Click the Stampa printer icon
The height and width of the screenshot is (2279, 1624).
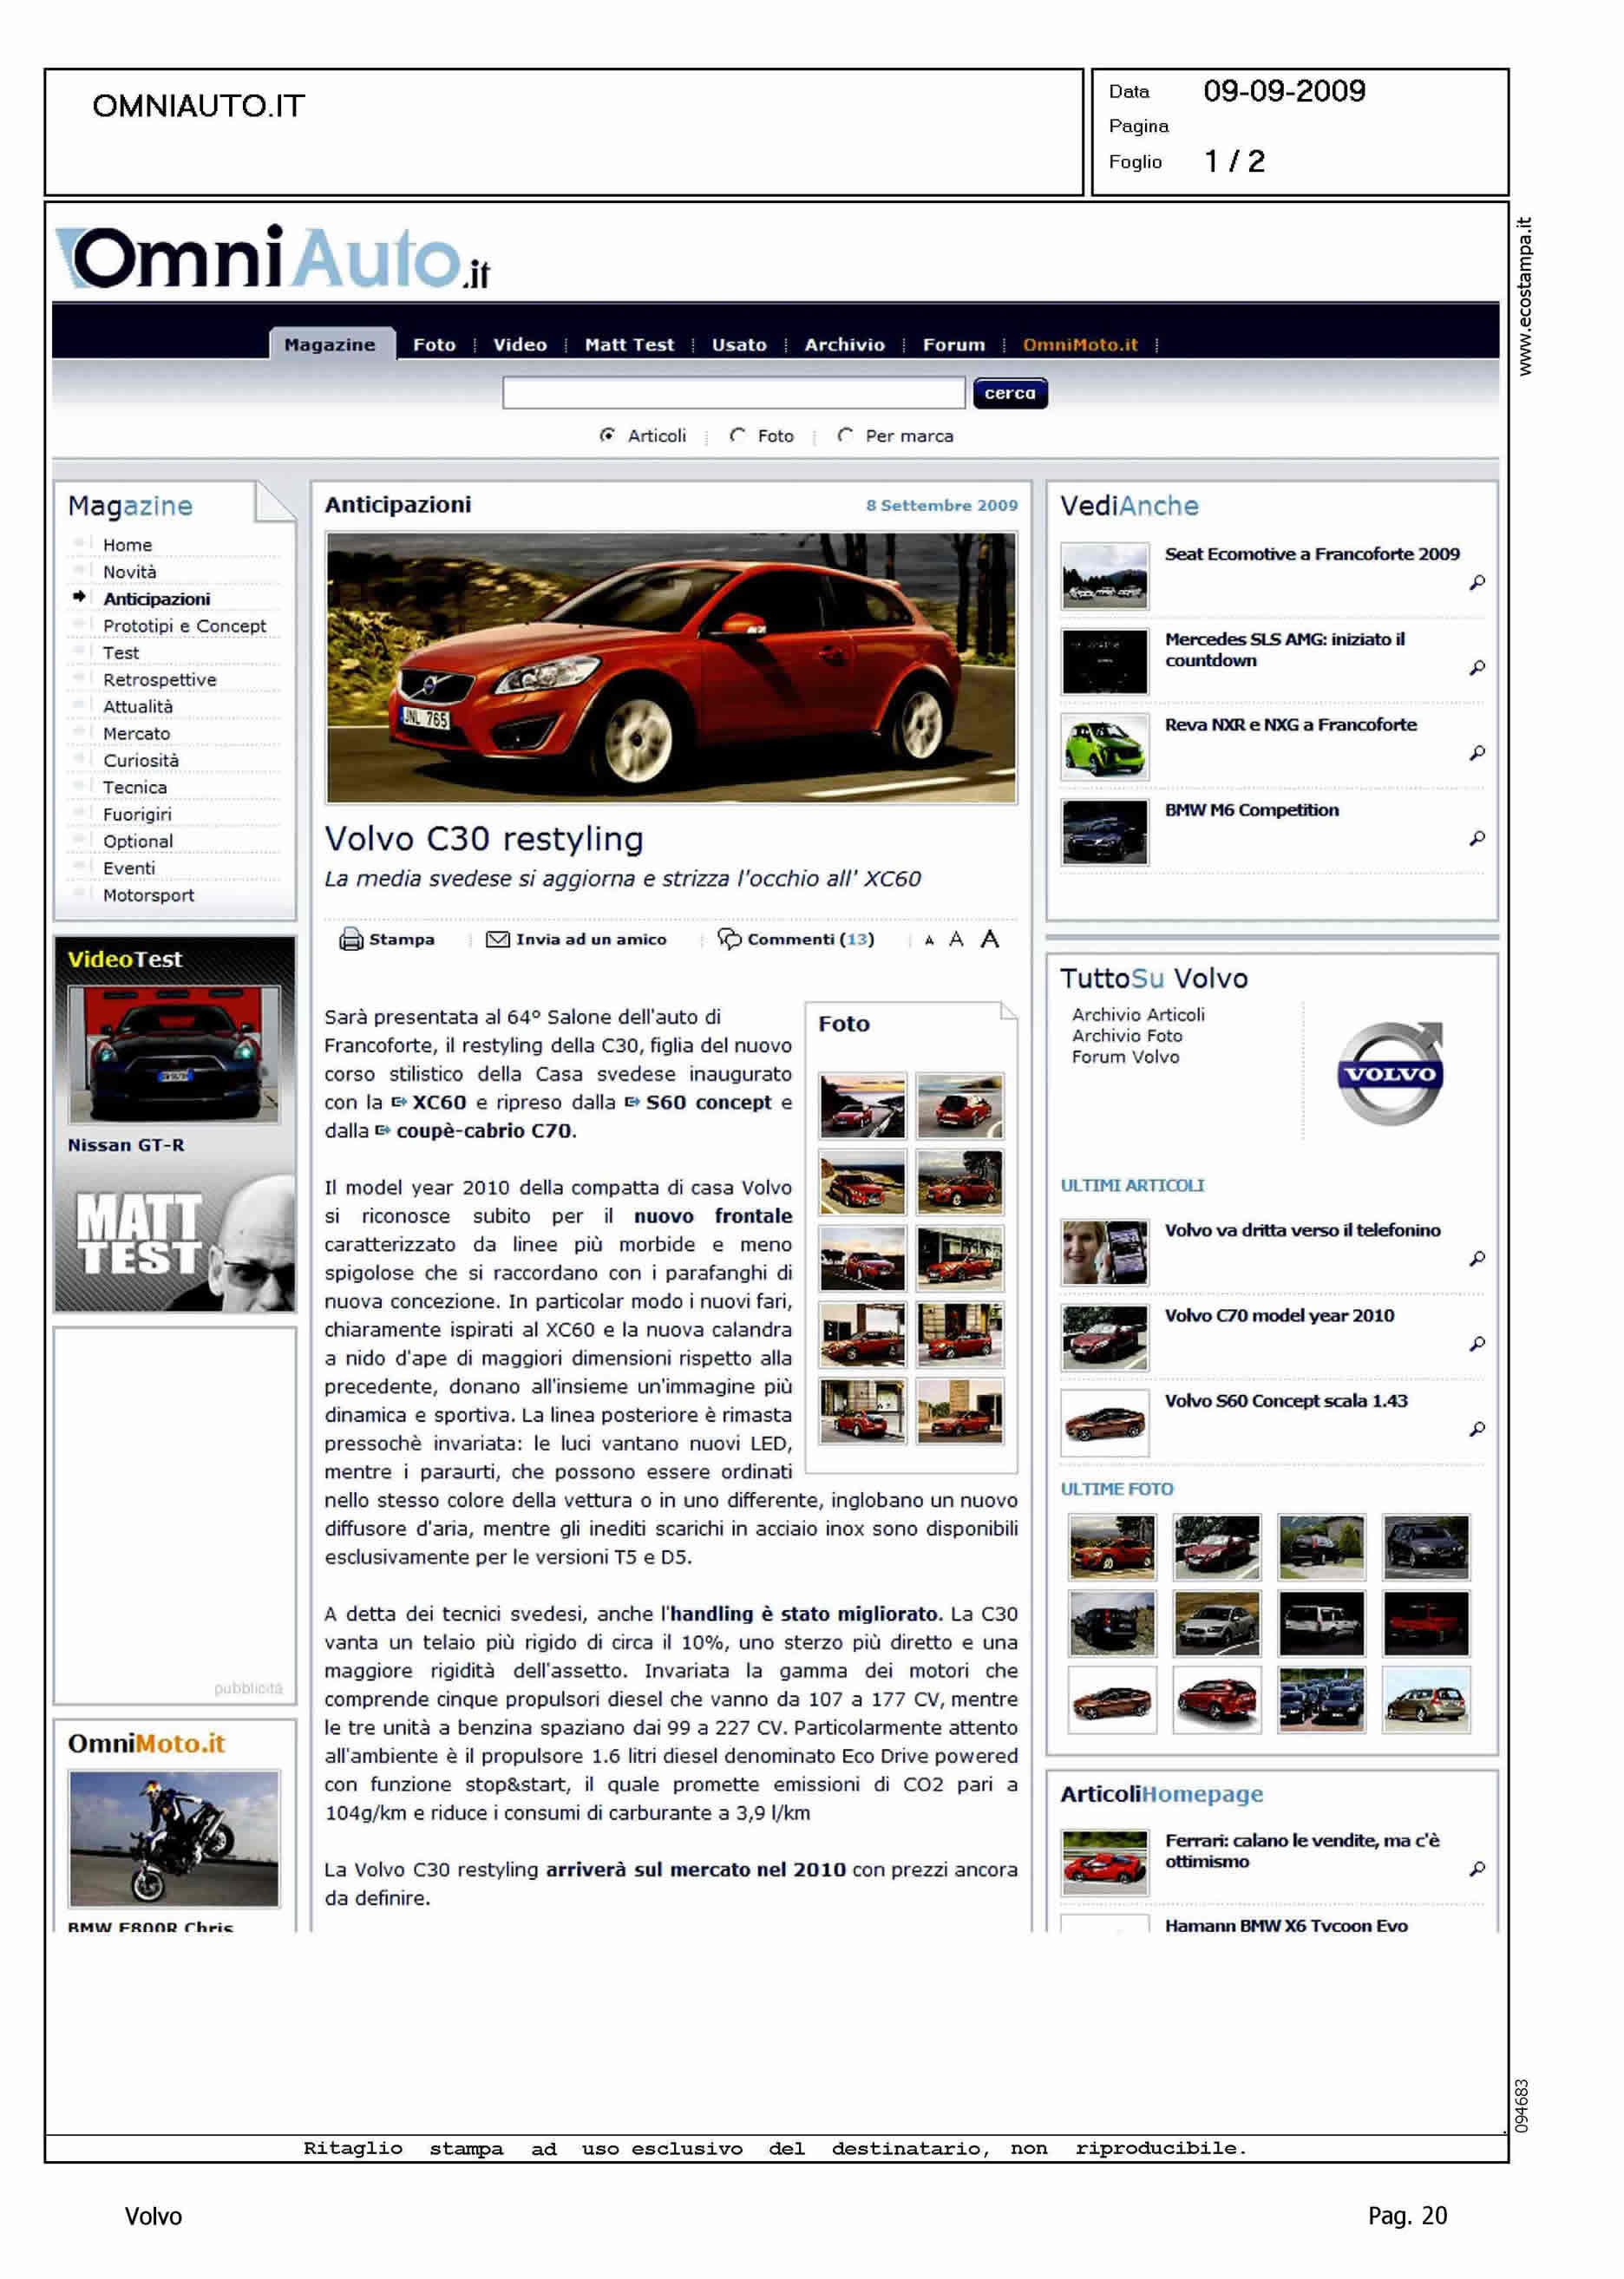tap(350, 939)
